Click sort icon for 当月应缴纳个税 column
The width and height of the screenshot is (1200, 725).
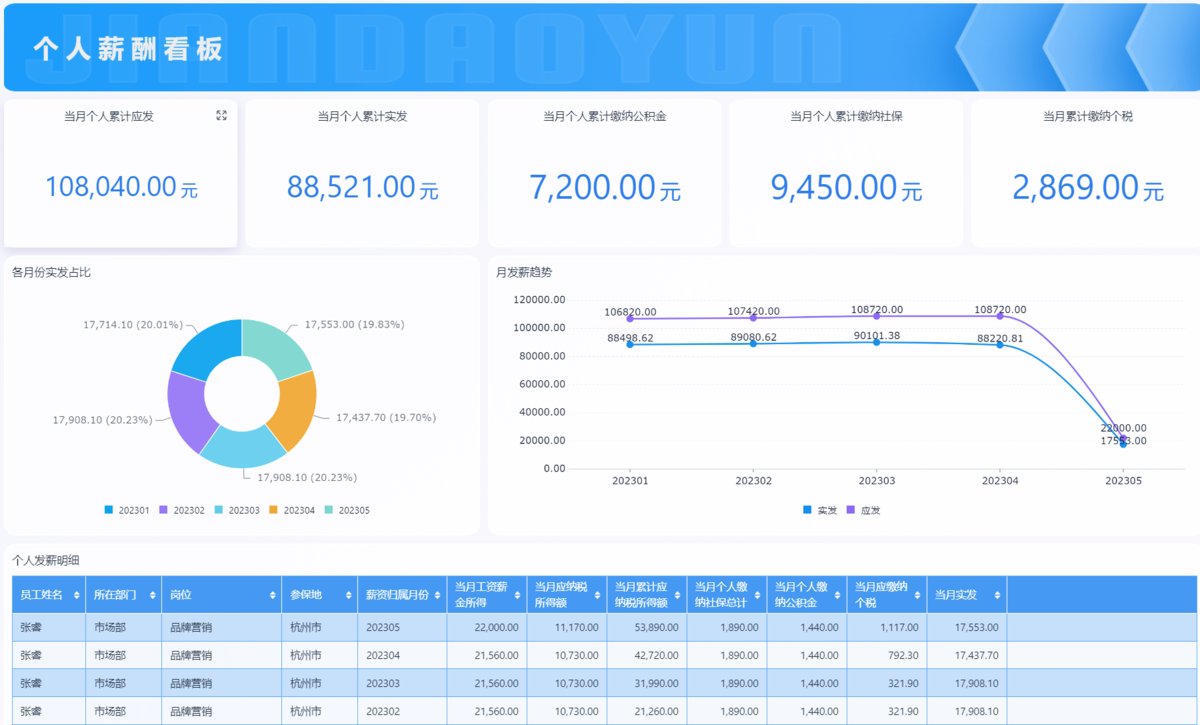click(x=917, y=595)
